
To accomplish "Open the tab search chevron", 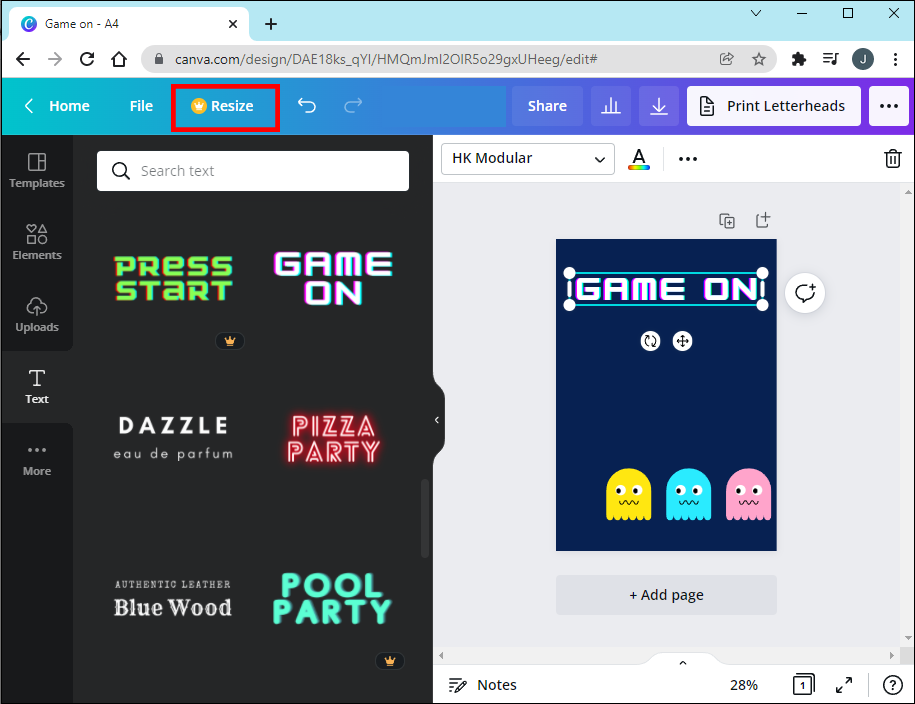I will pos(756,13).
